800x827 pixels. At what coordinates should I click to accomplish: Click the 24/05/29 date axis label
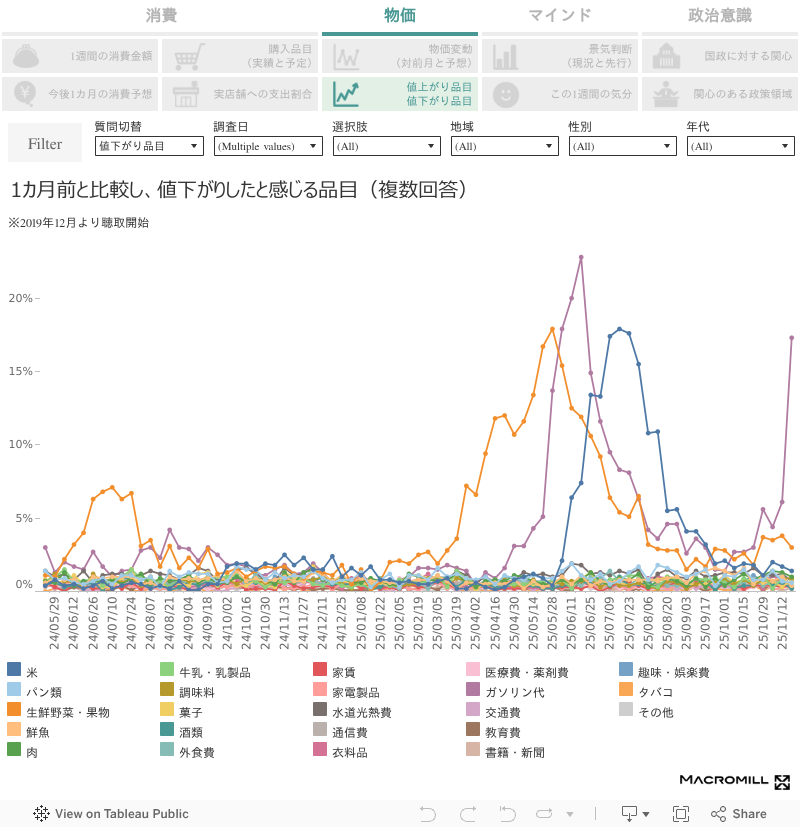tap(54, 623)
